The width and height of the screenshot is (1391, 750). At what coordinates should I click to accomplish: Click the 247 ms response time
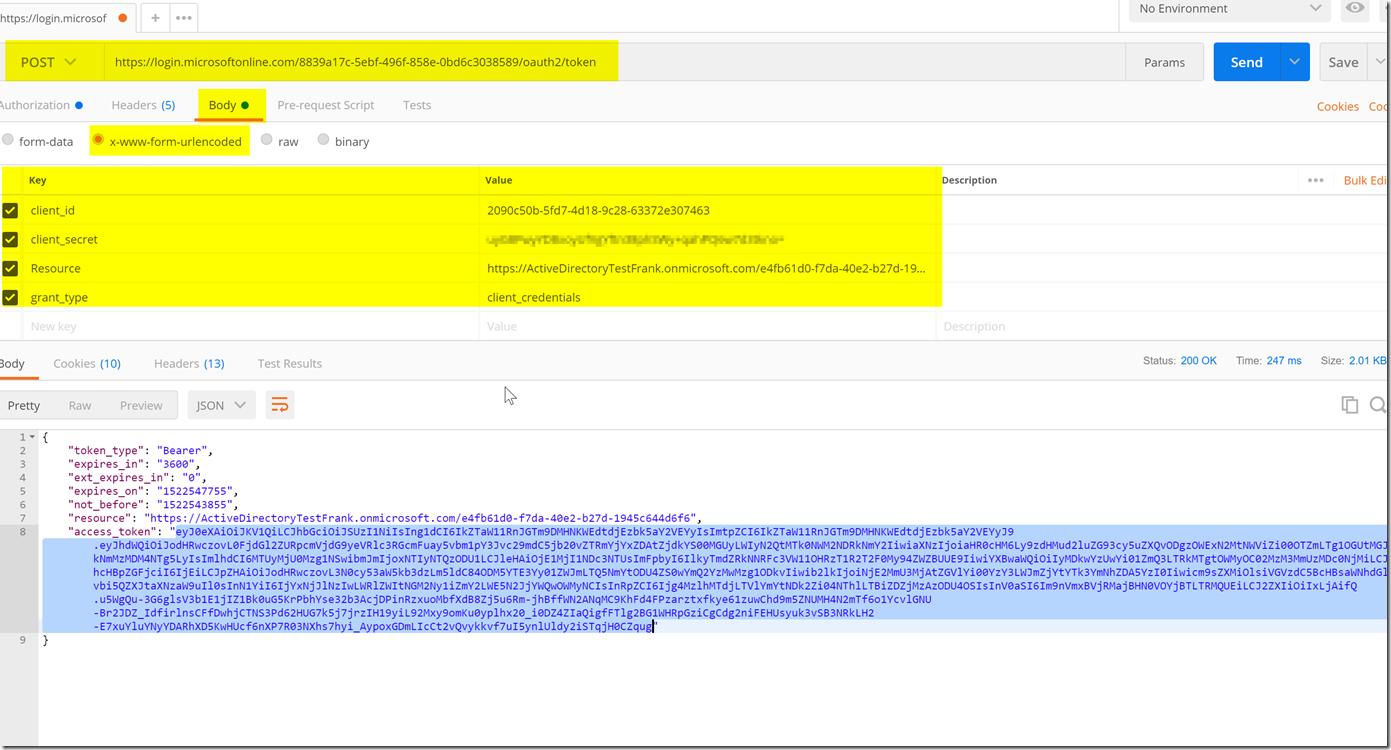click(x=1284, y=361)
